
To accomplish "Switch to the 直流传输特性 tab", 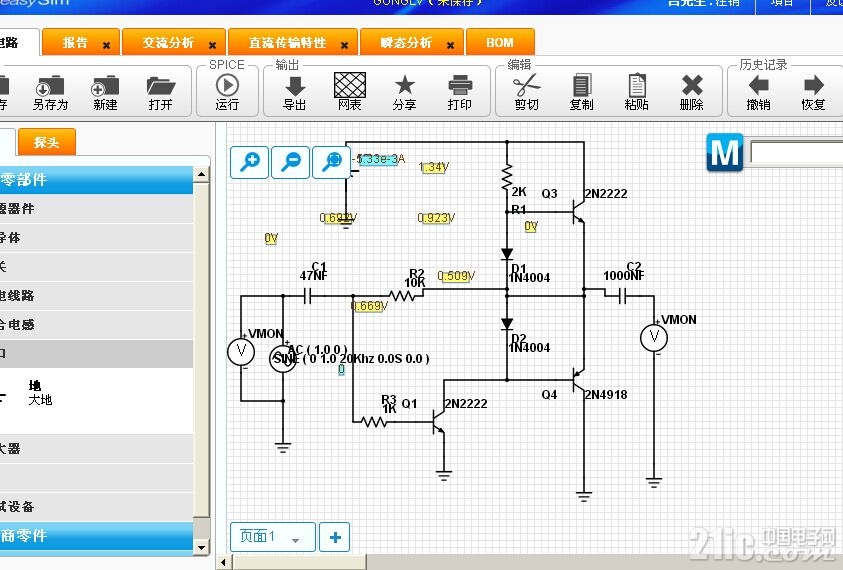I will pyautogui.click(x=287, y=42).
